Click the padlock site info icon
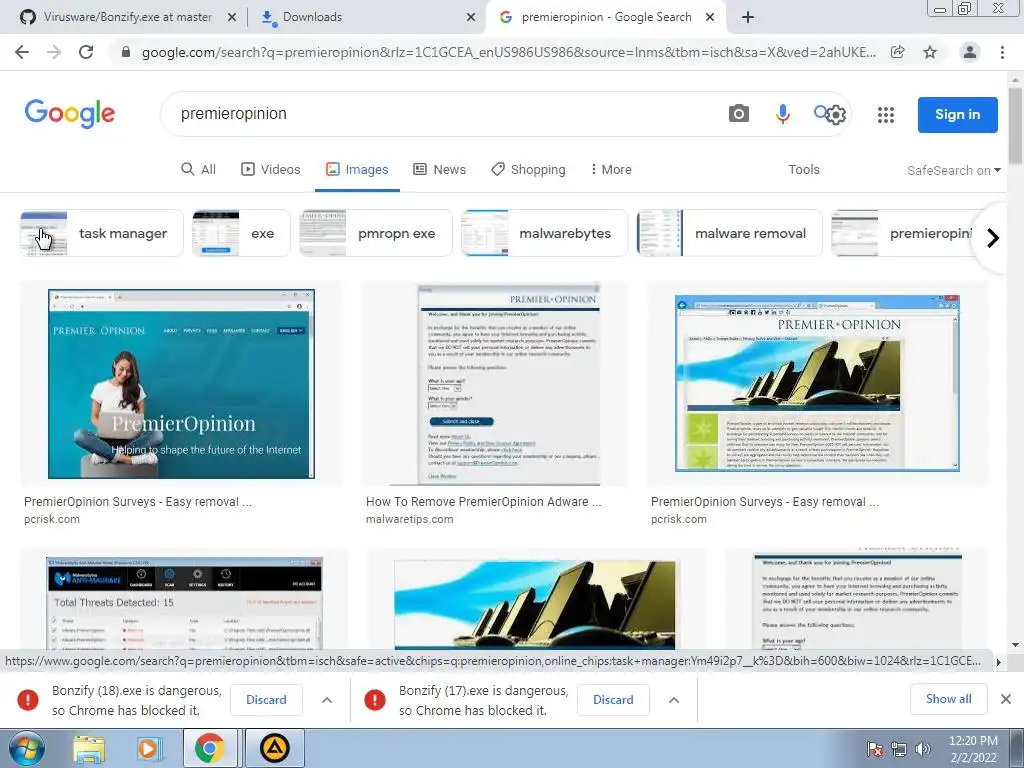1024x768 pixels. (126, 52)
